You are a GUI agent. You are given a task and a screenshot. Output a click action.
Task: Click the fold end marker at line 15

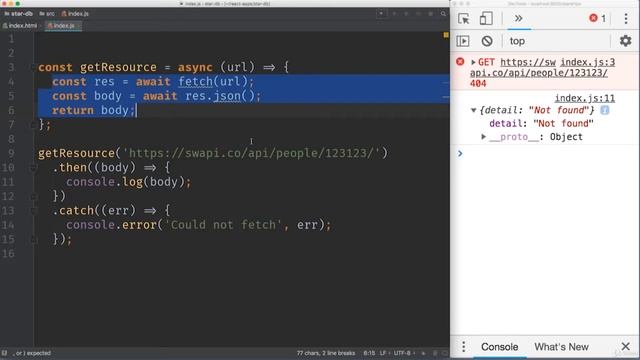pyautogui.click(x=33, y=240)
